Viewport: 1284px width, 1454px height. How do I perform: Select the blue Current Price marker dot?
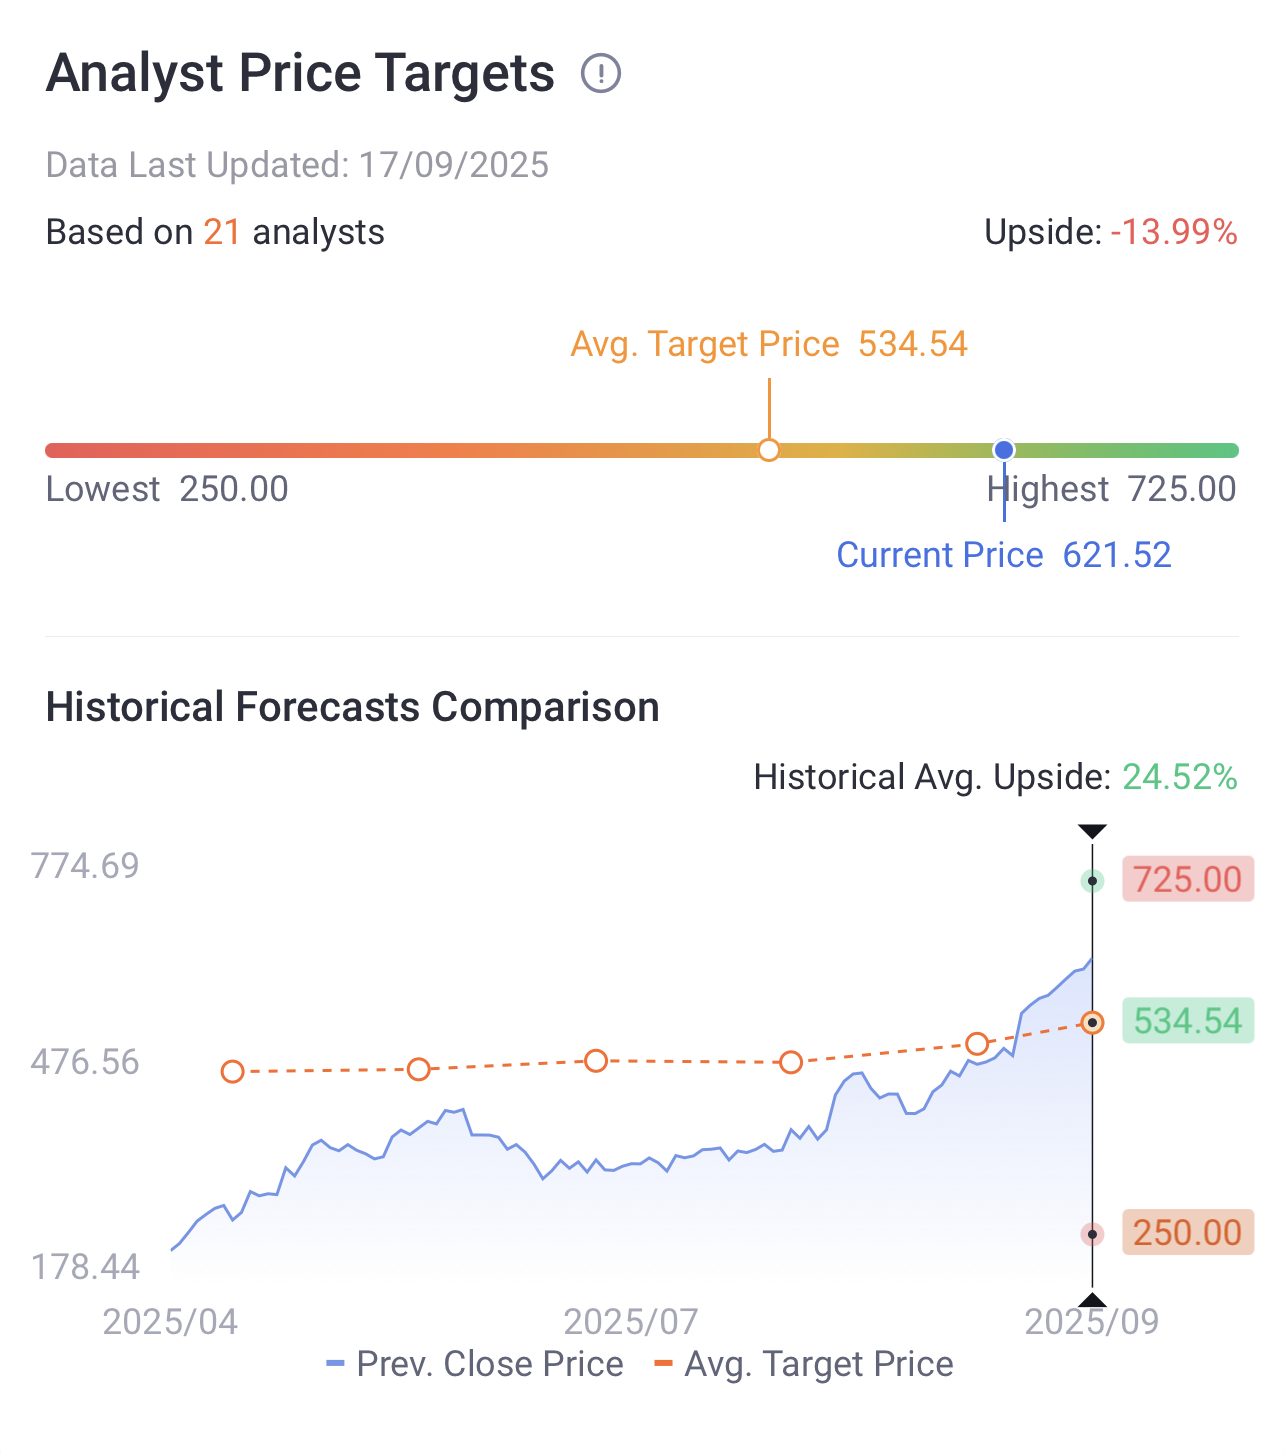1004,450
